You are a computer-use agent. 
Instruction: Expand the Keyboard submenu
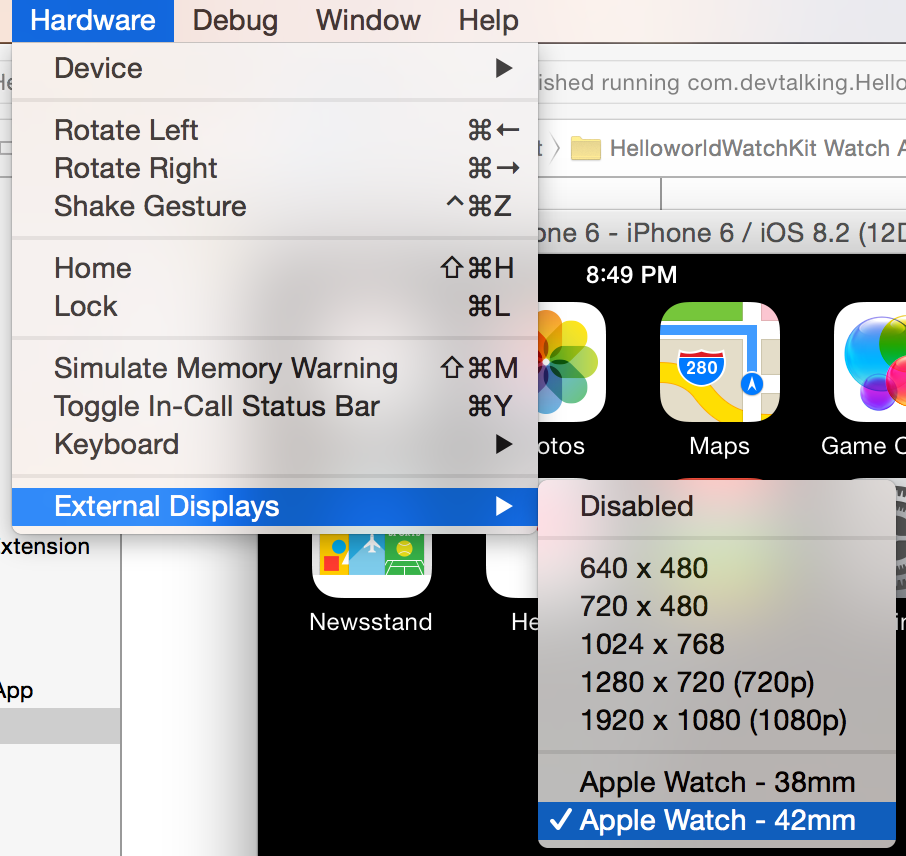pos(275,444)
